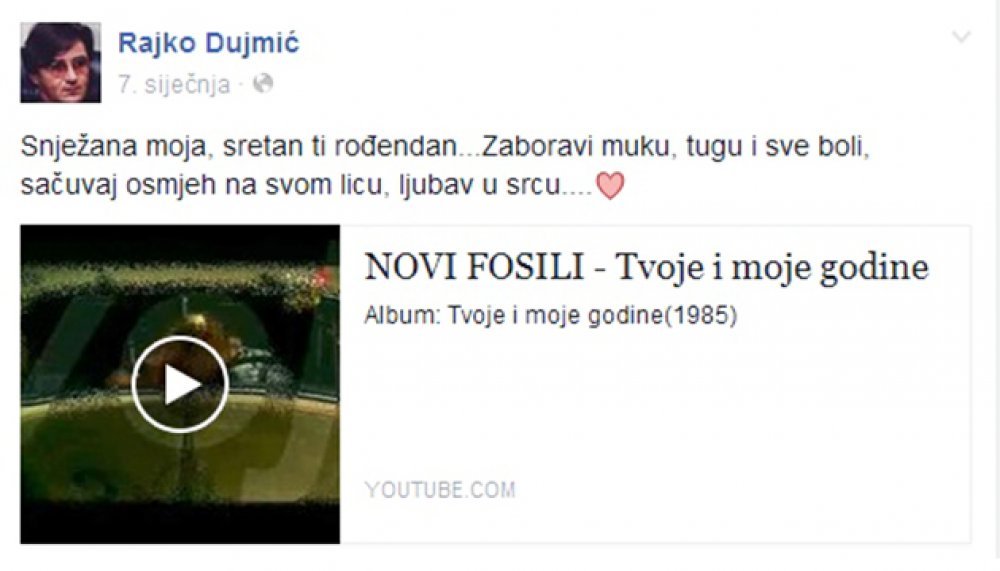Open Rajko Dujmić's profile name link
The height and width of the screenshot is (571, 1000).
[x=209, y=43]
